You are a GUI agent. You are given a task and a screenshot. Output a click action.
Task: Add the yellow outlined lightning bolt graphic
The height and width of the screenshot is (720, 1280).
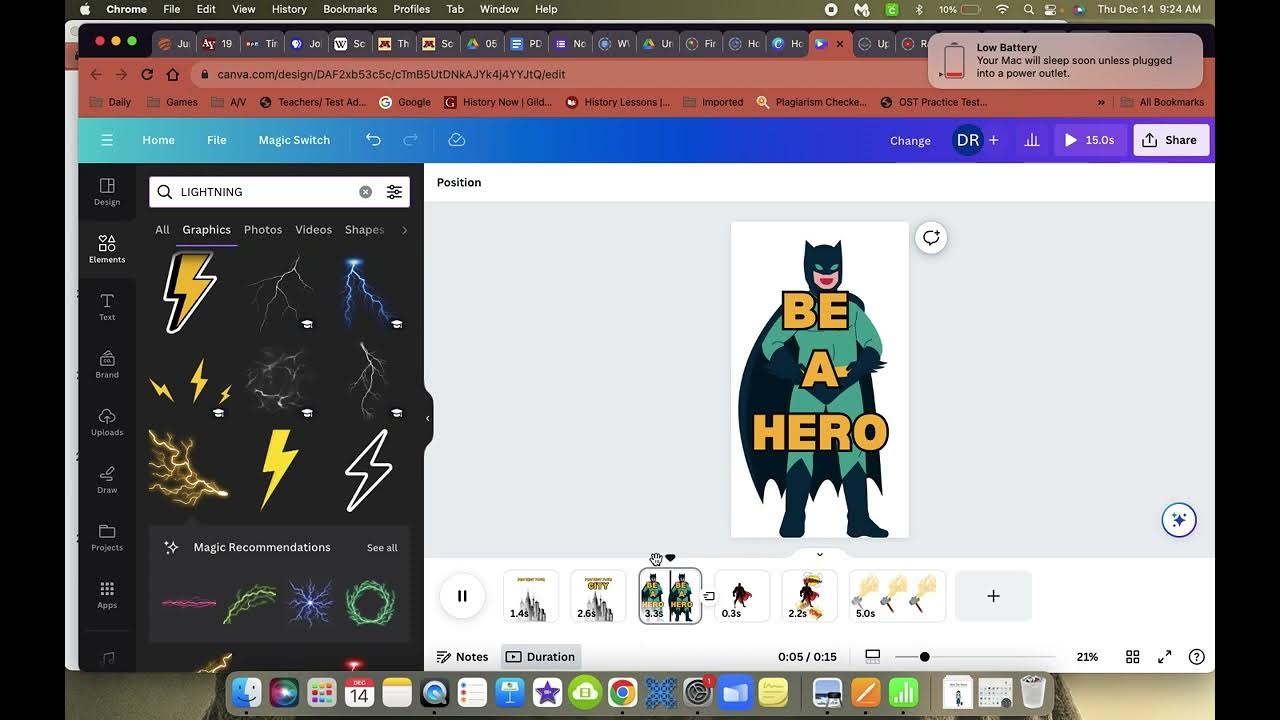(189, 291)
